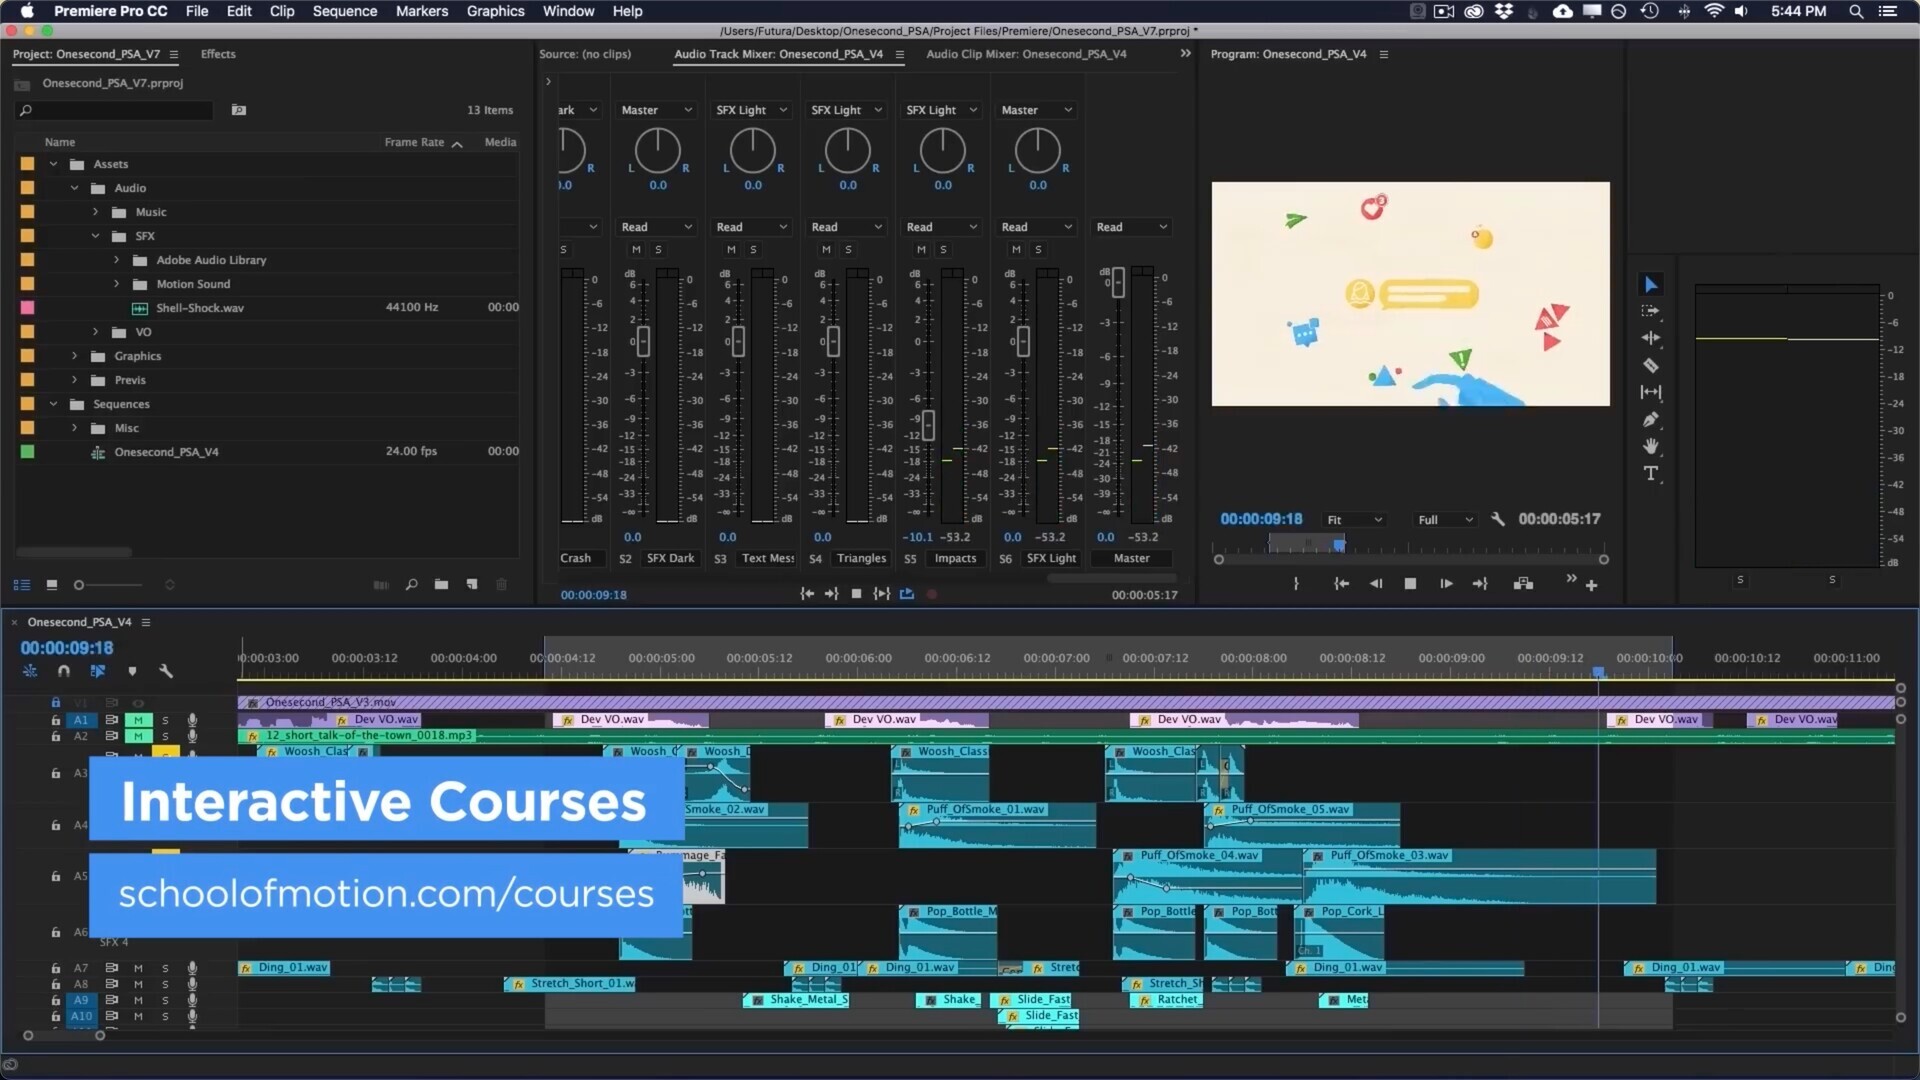Click the Lift button in the Program monitor

pyautogui.click(x=1523, y=584)
